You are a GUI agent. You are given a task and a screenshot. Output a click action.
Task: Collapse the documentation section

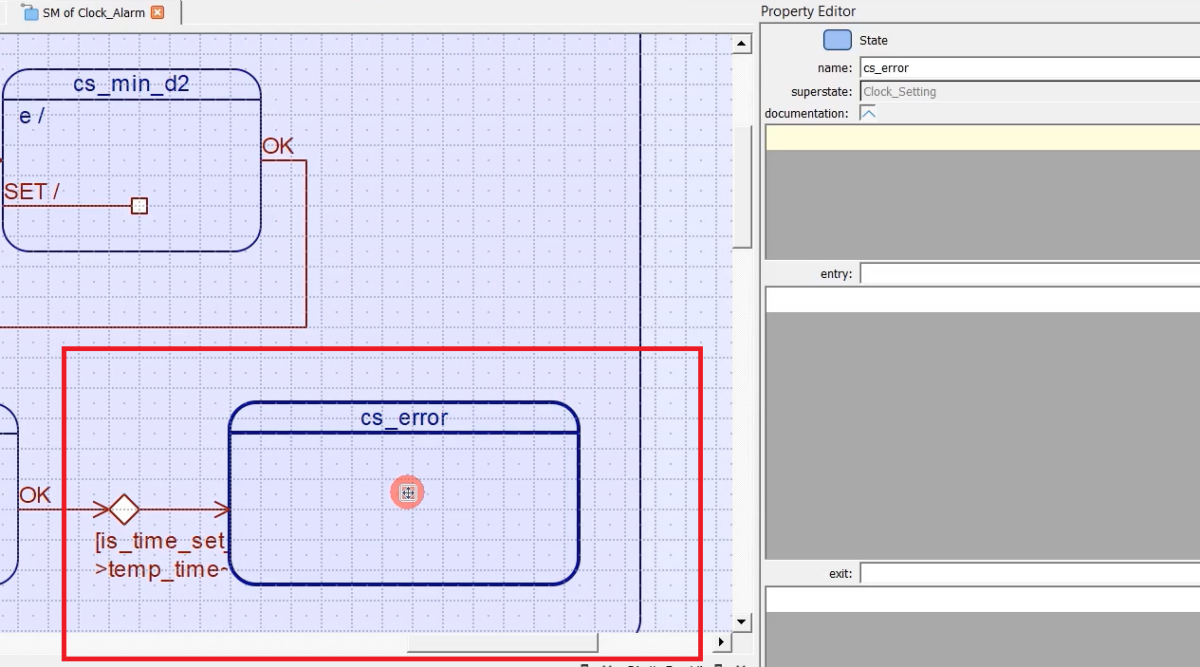867,113
